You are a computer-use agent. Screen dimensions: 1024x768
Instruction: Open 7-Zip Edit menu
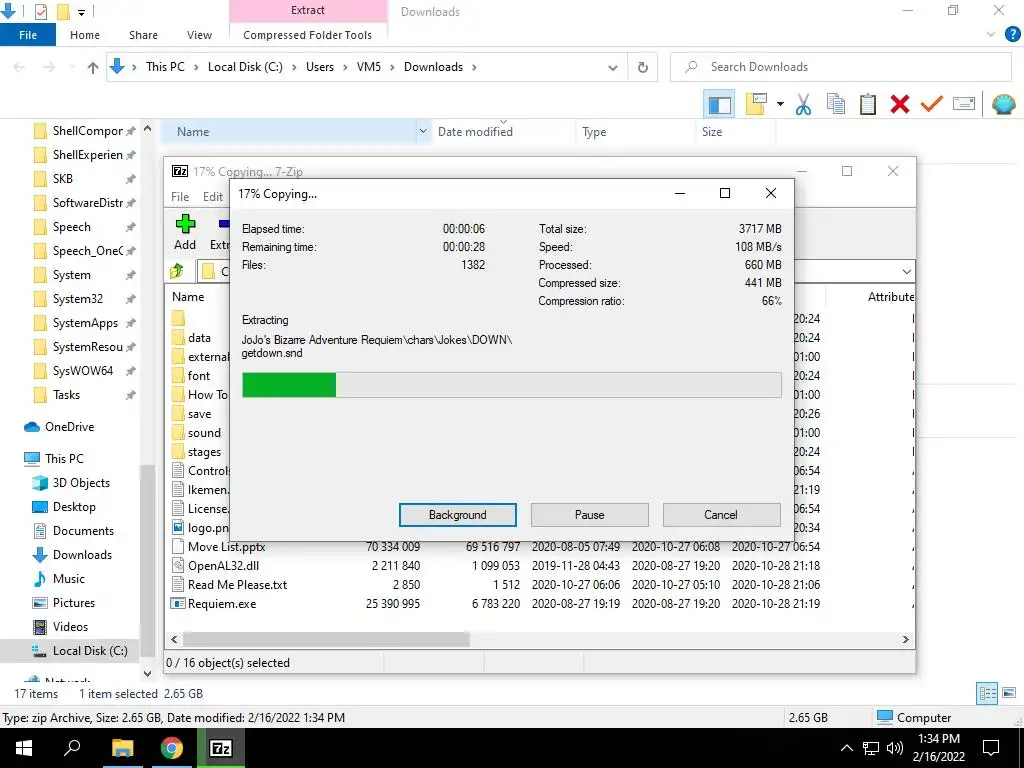(213, 197)
